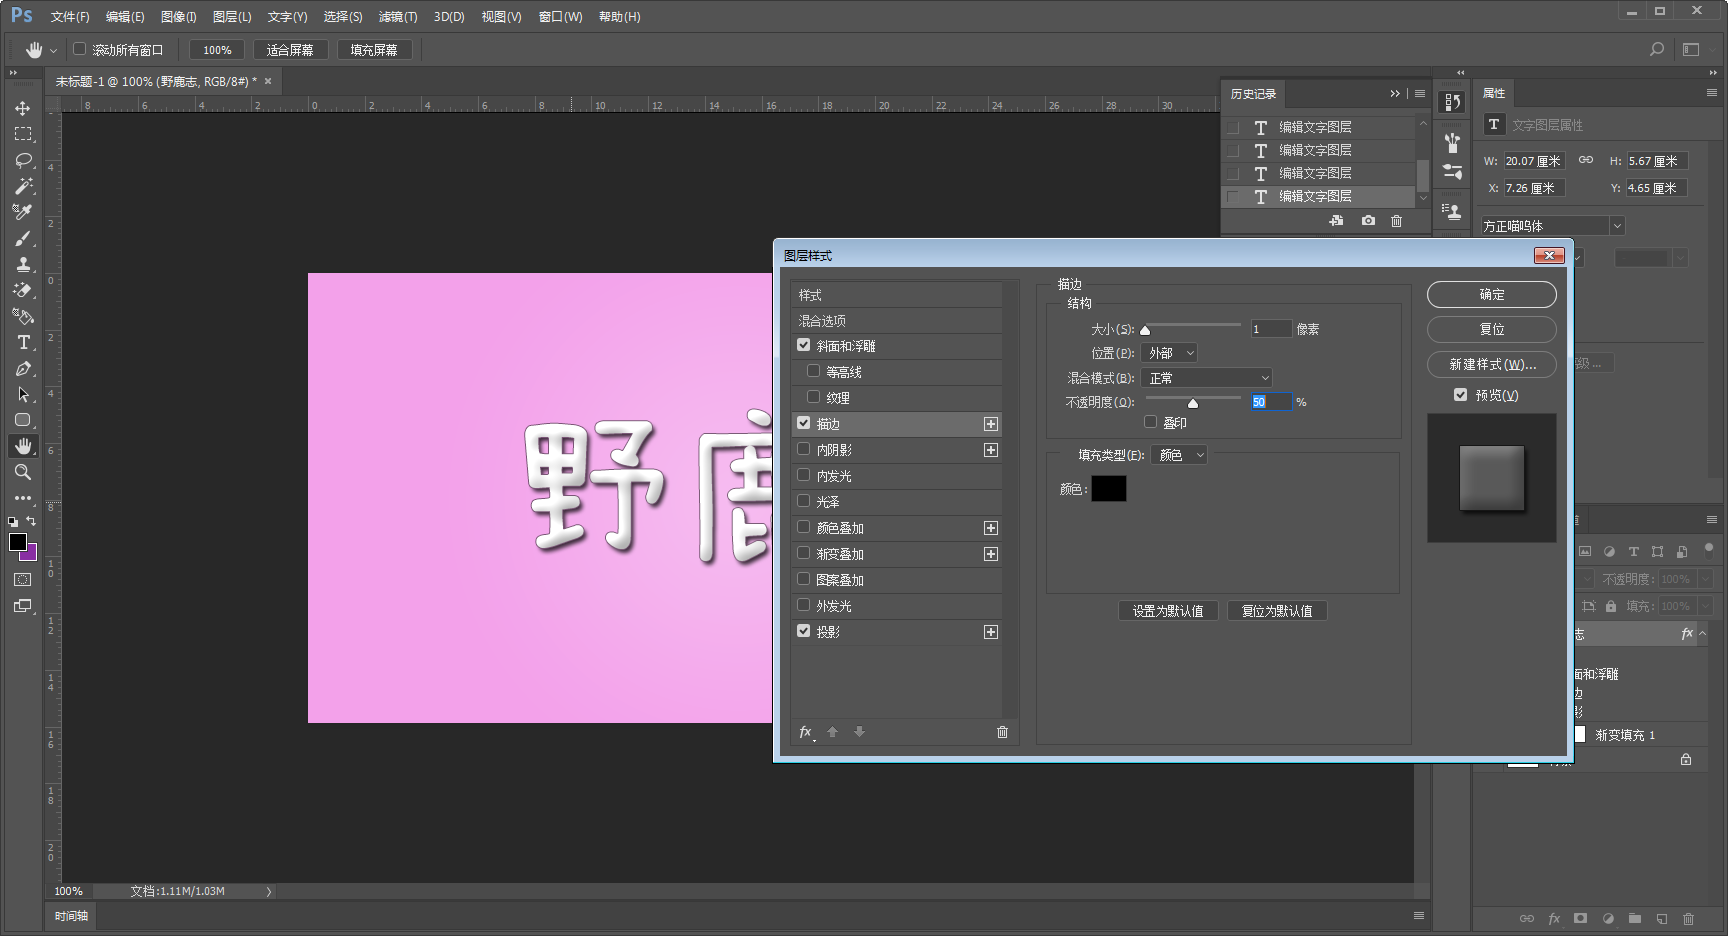1728x936 pixels.
Task: Uncheck the Stroke (描边) effect
Action: 804,423
